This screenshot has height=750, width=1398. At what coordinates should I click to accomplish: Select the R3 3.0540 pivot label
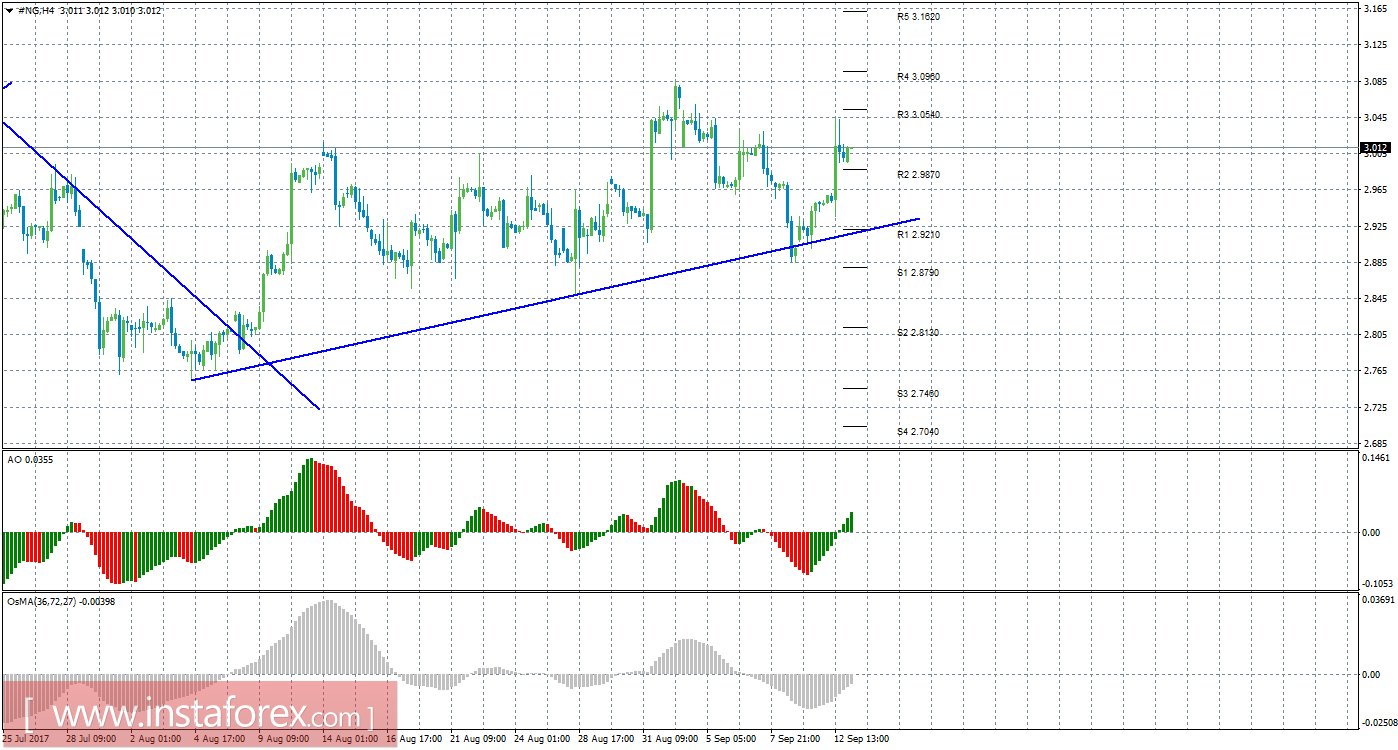coord(918,115)
